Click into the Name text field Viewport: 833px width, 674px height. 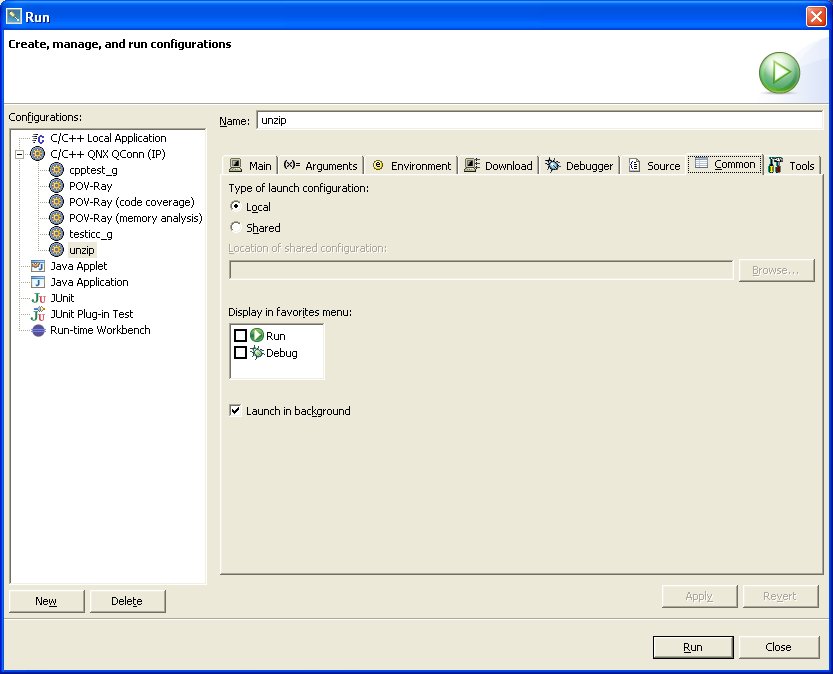coord(538,121)
